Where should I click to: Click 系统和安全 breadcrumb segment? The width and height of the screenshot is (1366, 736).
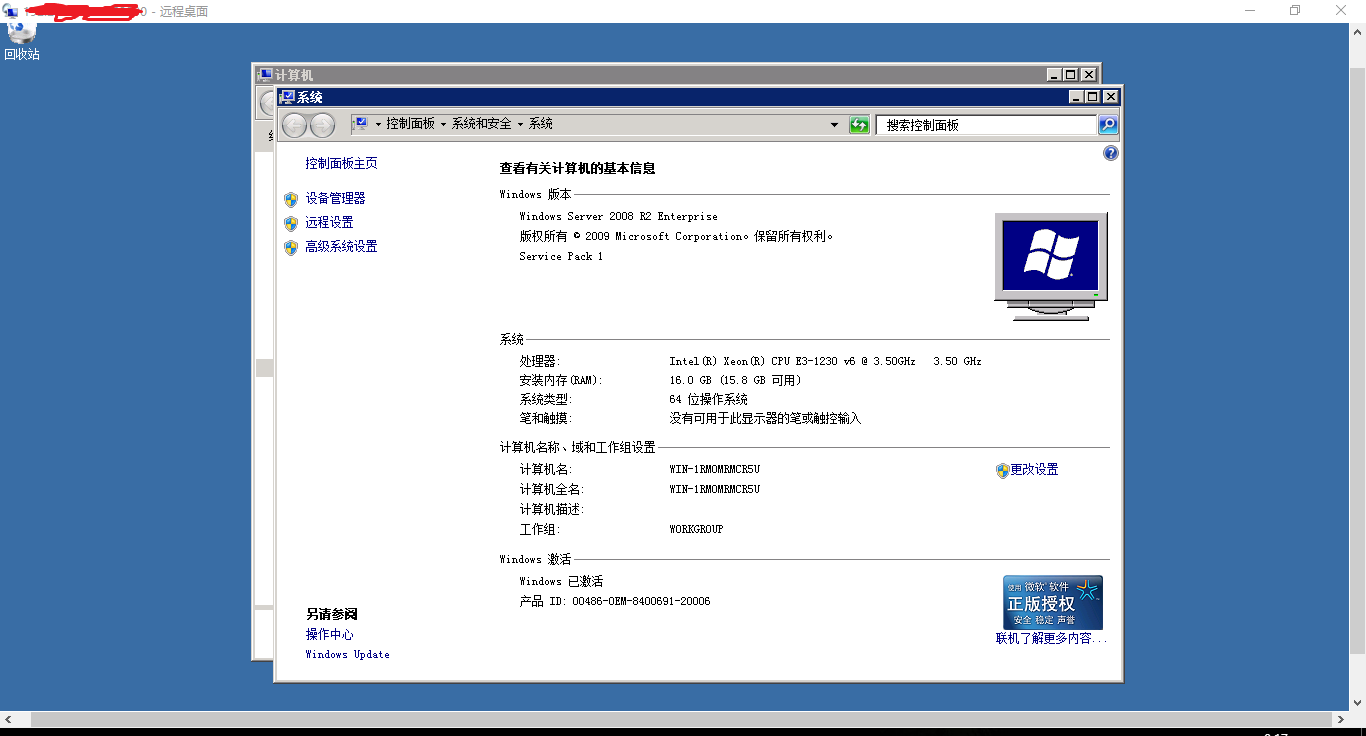(481, 124)
